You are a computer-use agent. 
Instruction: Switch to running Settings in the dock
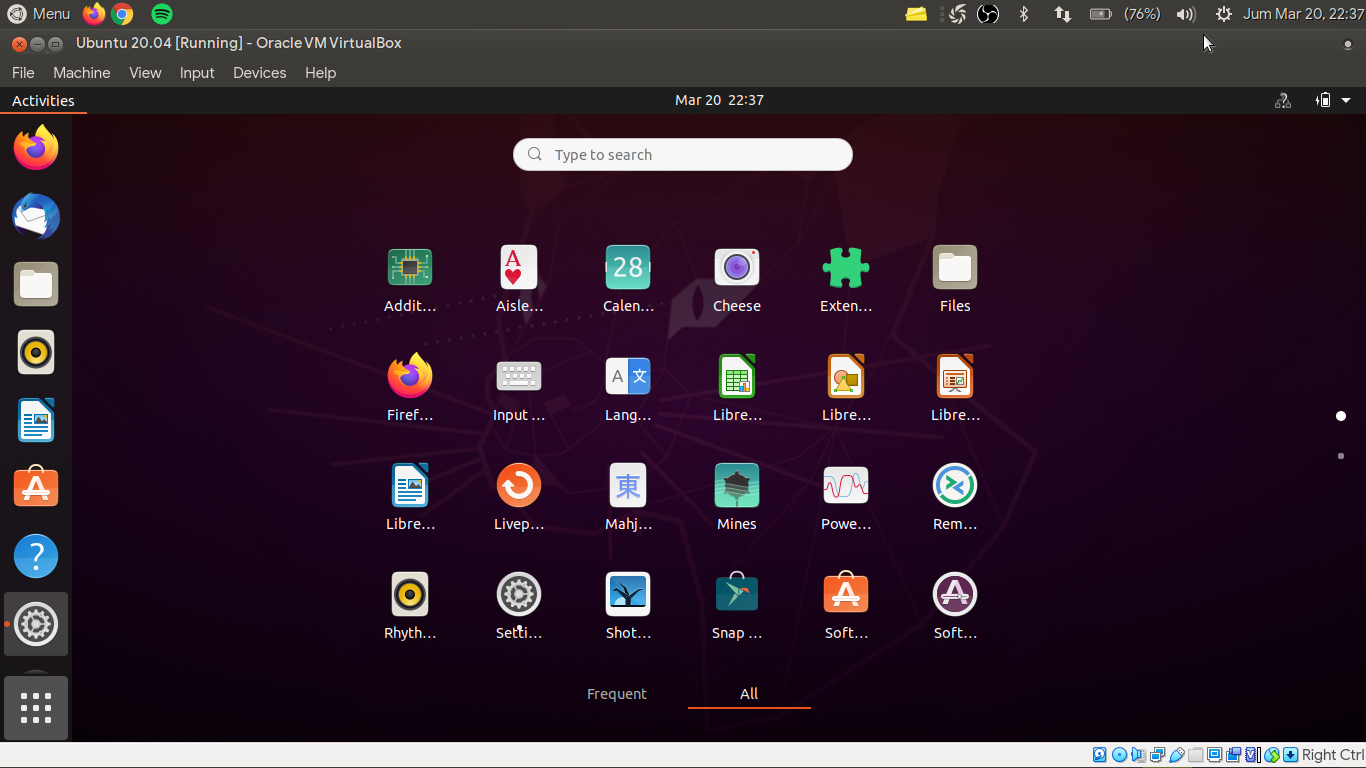point(36,624)
